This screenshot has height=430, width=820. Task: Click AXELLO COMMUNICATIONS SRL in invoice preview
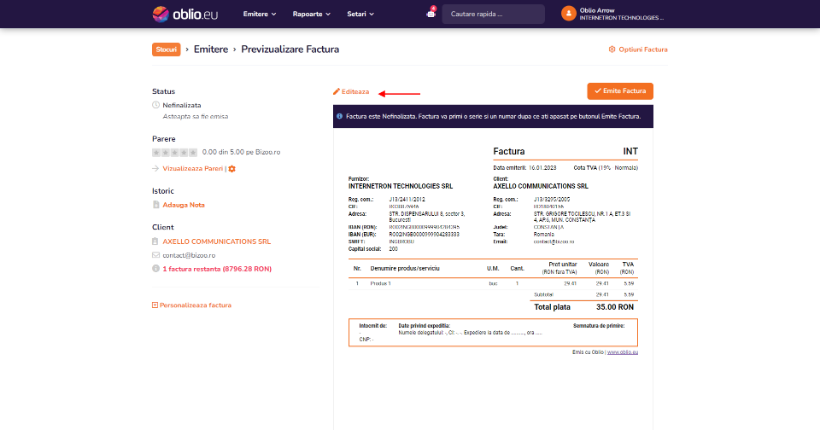pyautogui.click(x=541, y=186)
